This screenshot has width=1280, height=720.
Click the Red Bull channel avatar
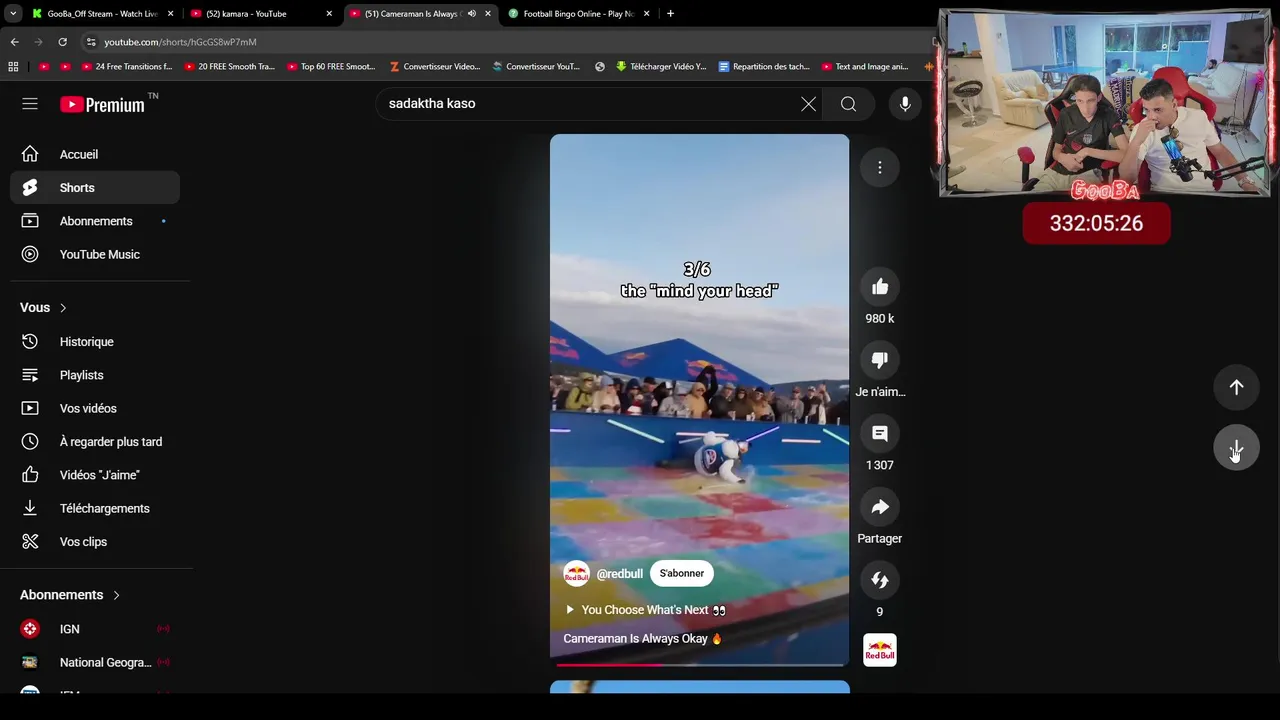(576, 574)
